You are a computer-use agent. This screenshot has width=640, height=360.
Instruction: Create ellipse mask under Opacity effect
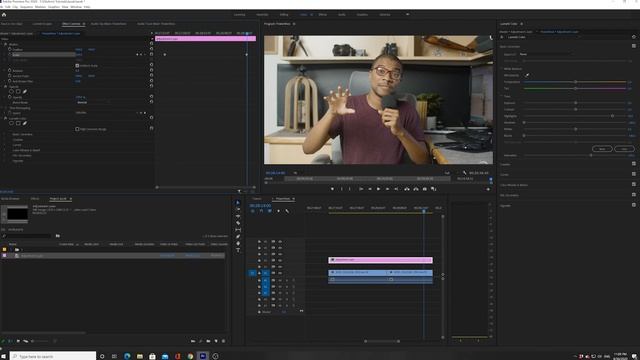11,91
